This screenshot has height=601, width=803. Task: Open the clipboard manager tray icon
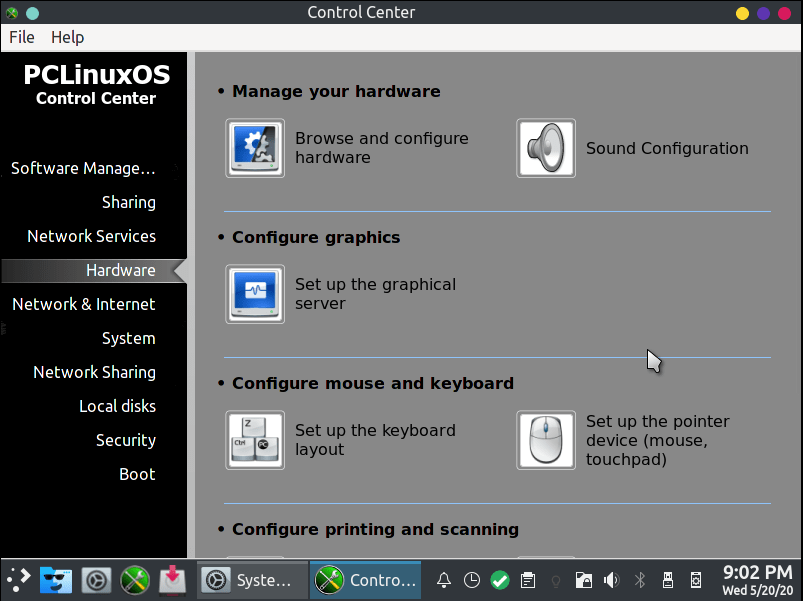coord(527,579)
